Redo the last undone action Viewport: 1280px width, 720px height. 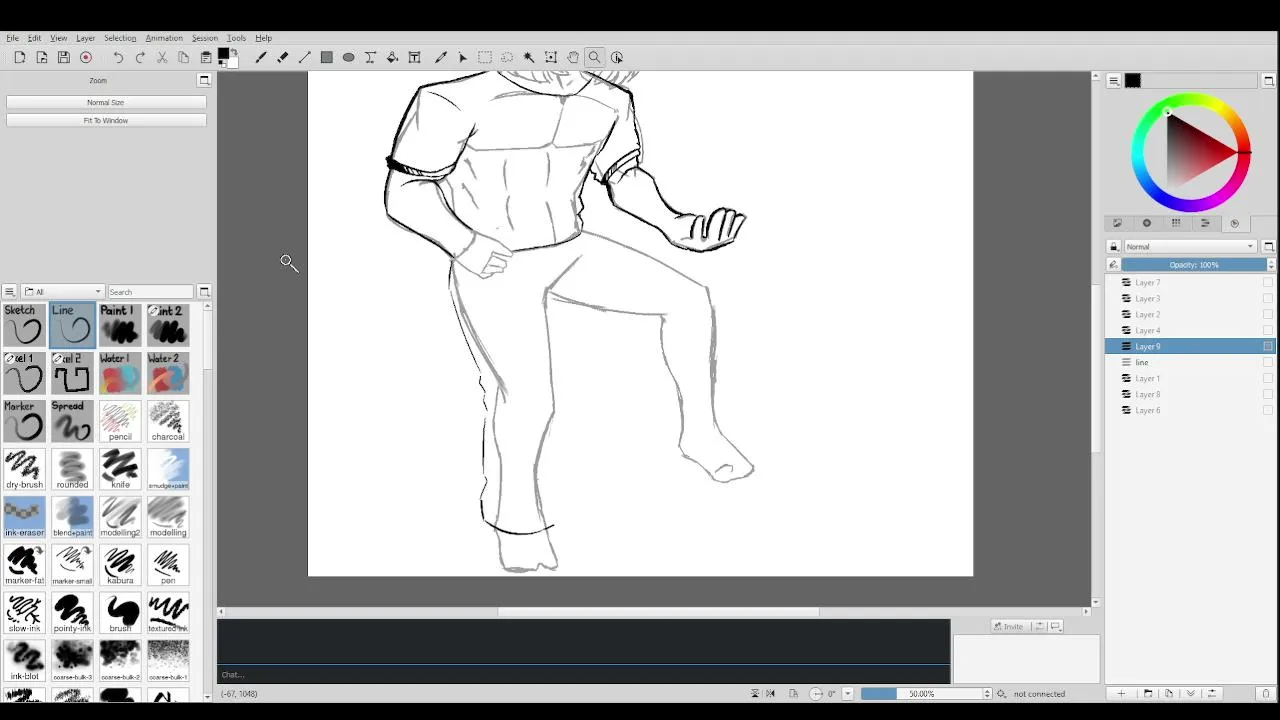click(x=140, y=58)
